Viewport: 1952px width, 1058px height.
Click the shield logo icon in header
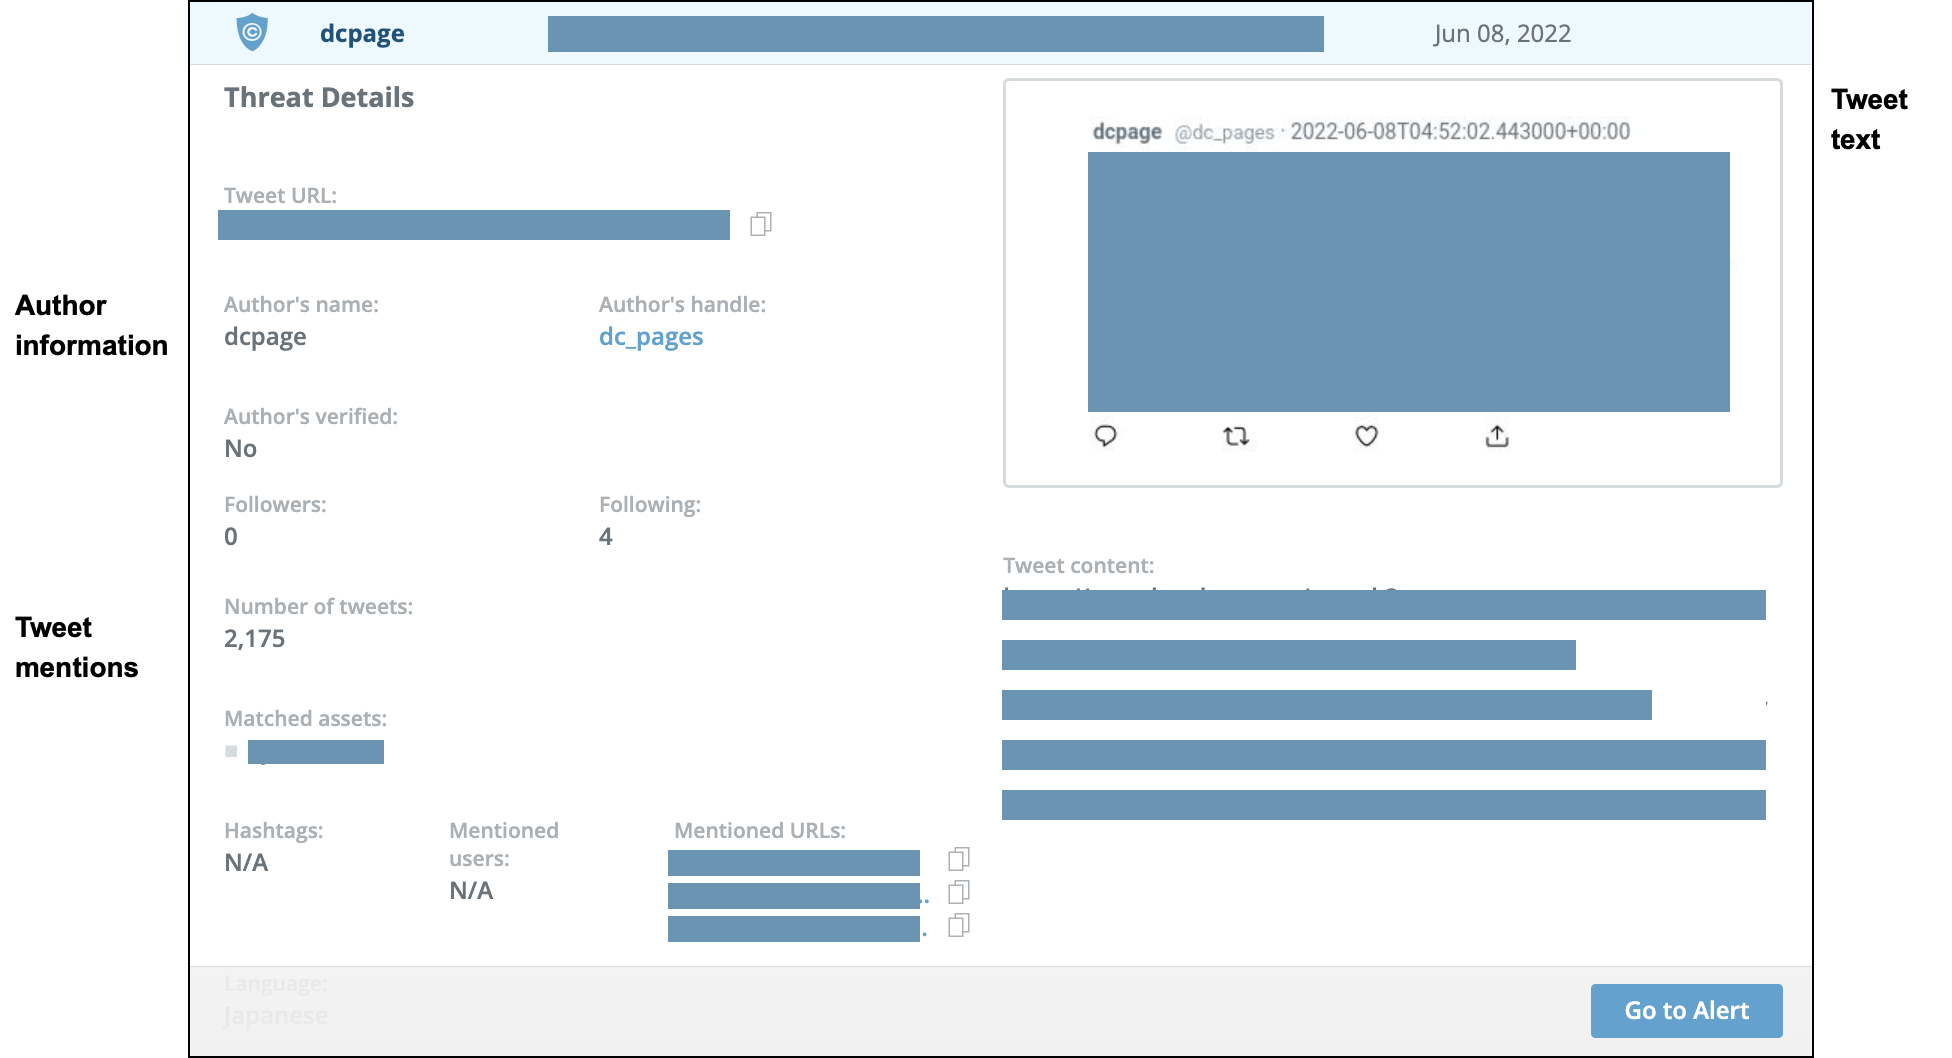tap(252, 33)
